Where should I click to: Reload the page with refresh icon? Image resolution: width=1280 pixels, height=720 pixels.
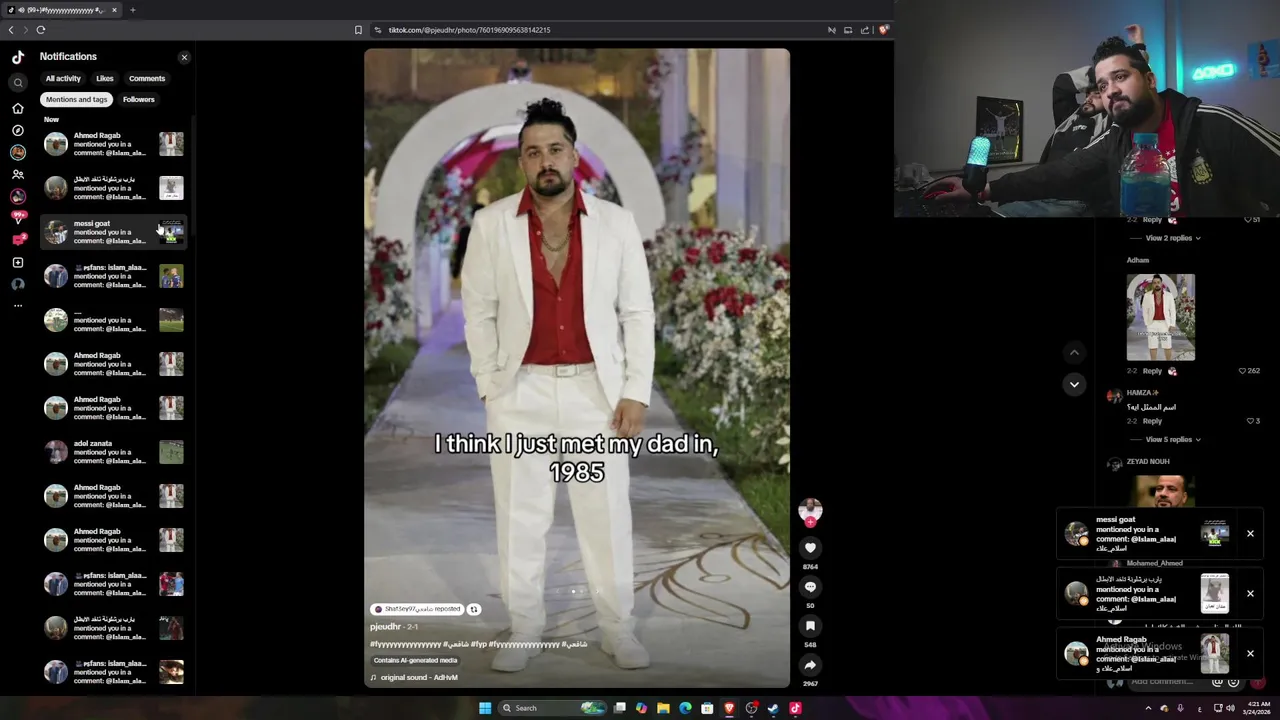coord(40,30)
